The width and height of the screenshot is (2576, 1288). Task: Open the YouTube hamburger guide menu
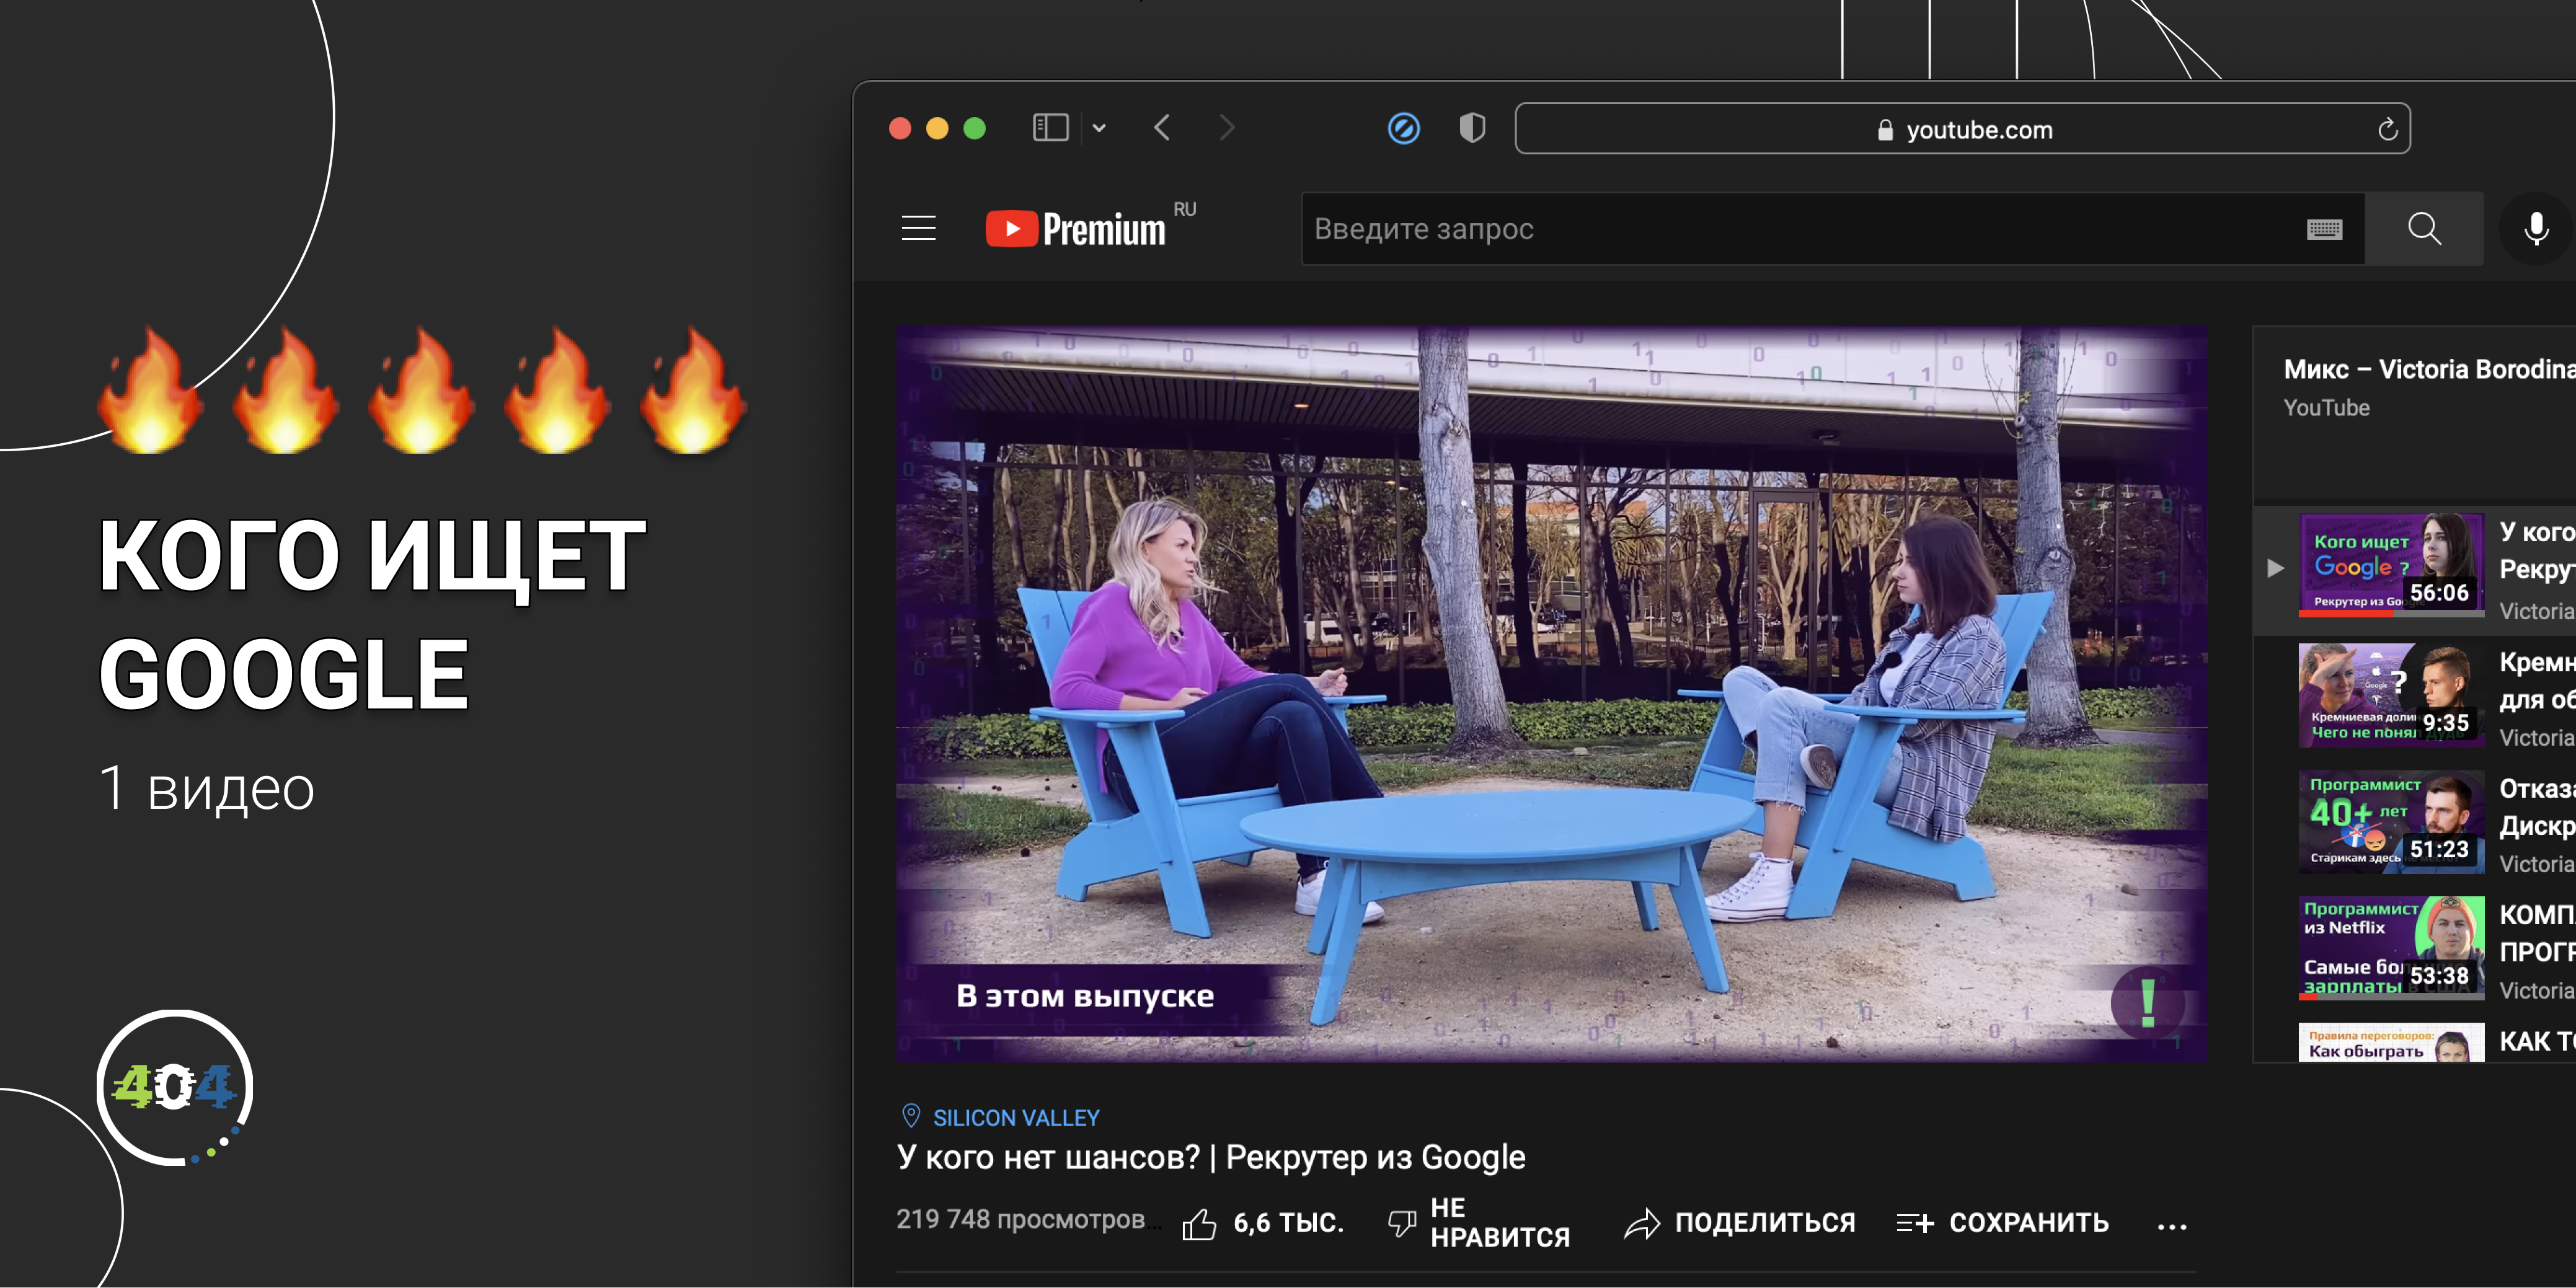[x=918, y=229]
